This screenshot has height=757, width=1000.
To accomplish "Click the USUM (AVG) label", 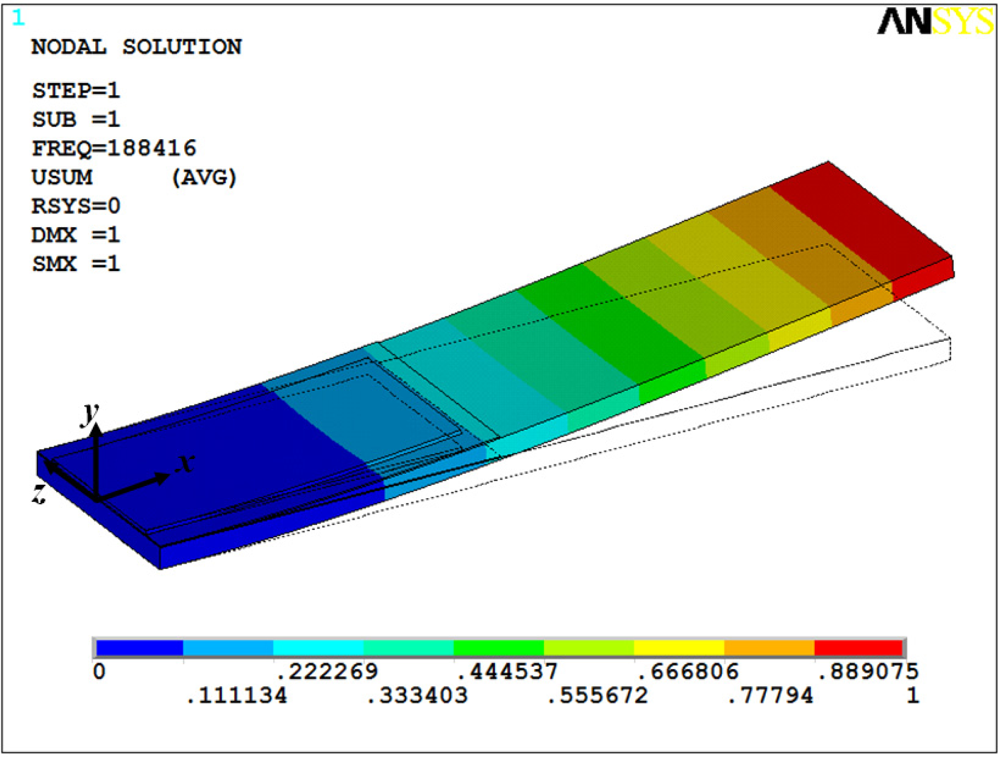I will 134,177.
